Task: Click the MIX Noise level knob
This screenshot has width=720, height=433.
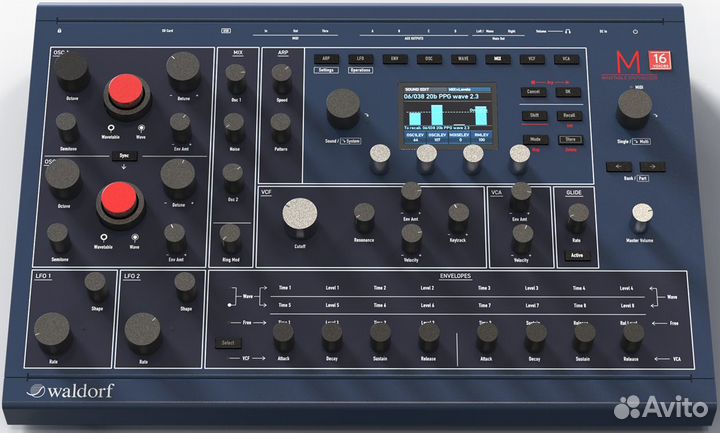Action: pyautogui.click(x=234, y=127)
